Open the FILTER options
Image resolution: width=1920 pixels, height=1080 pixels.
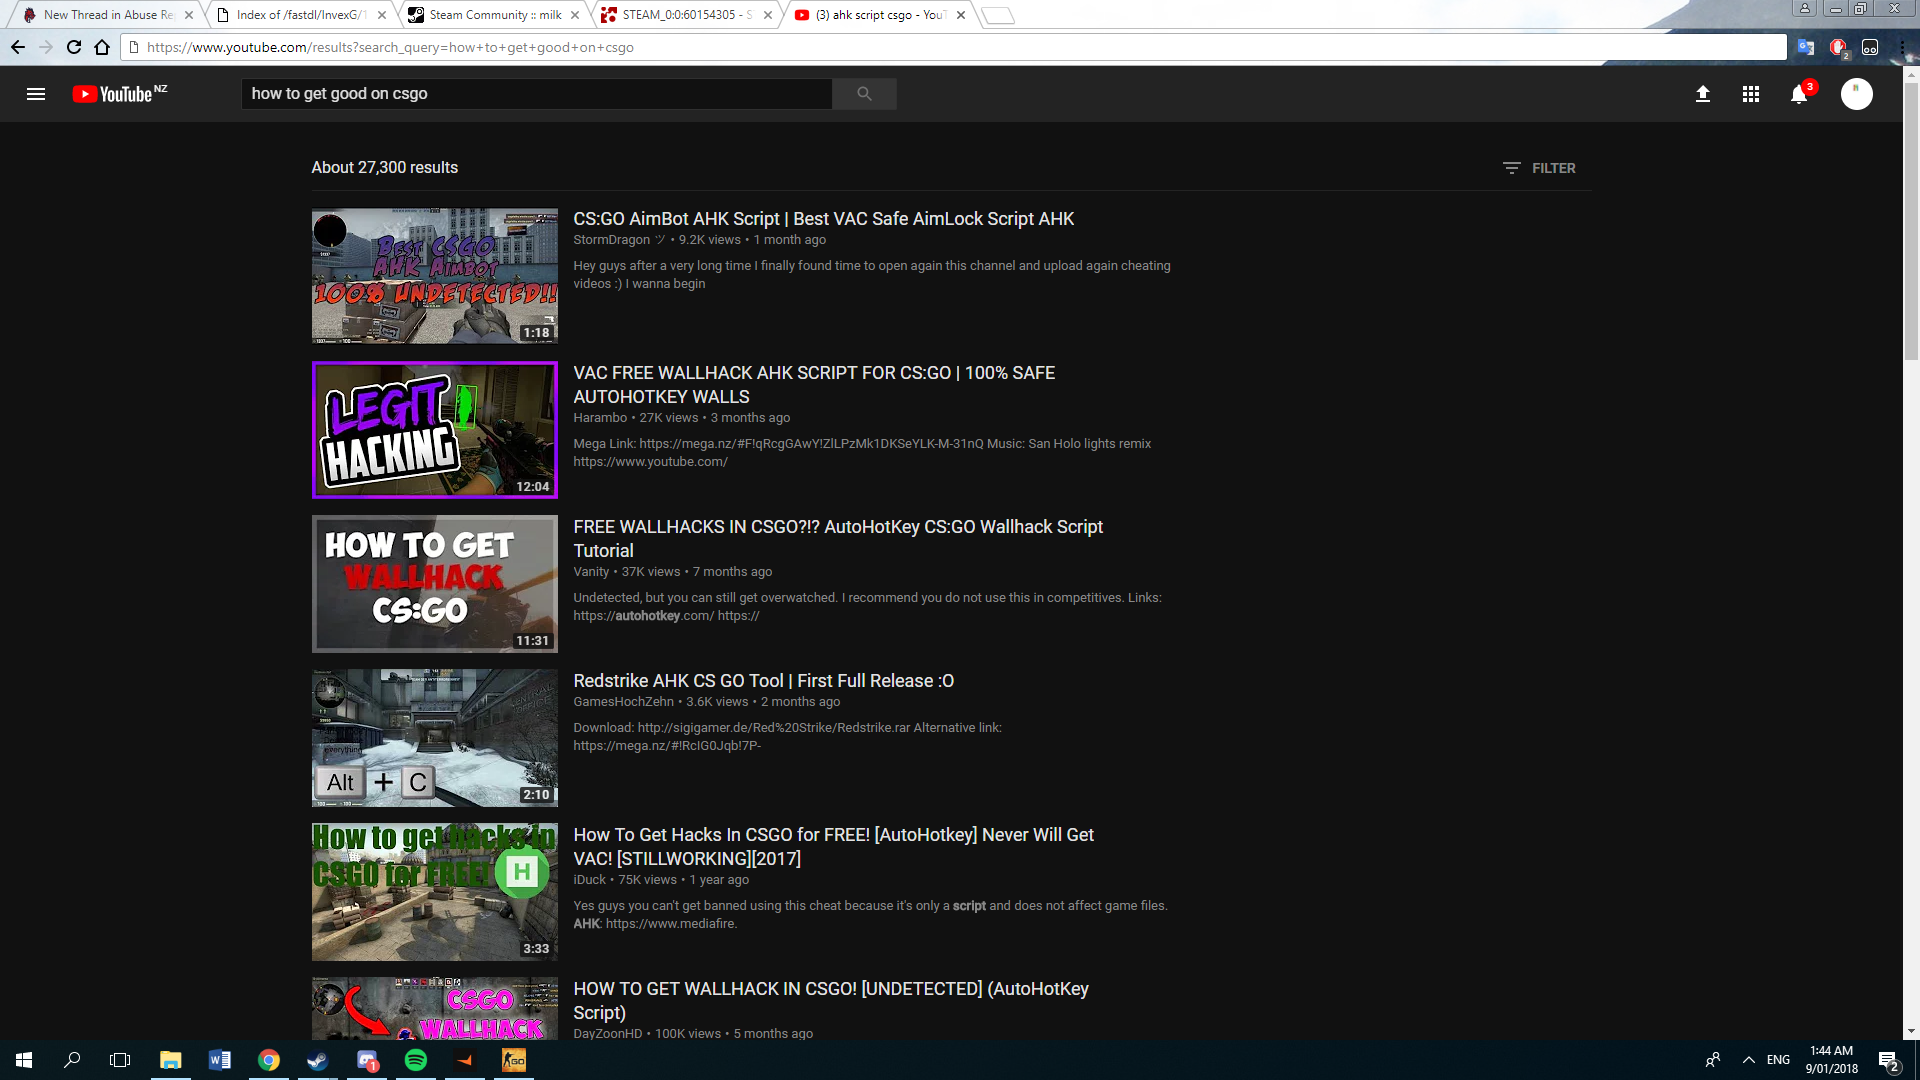click(1539, 168)
